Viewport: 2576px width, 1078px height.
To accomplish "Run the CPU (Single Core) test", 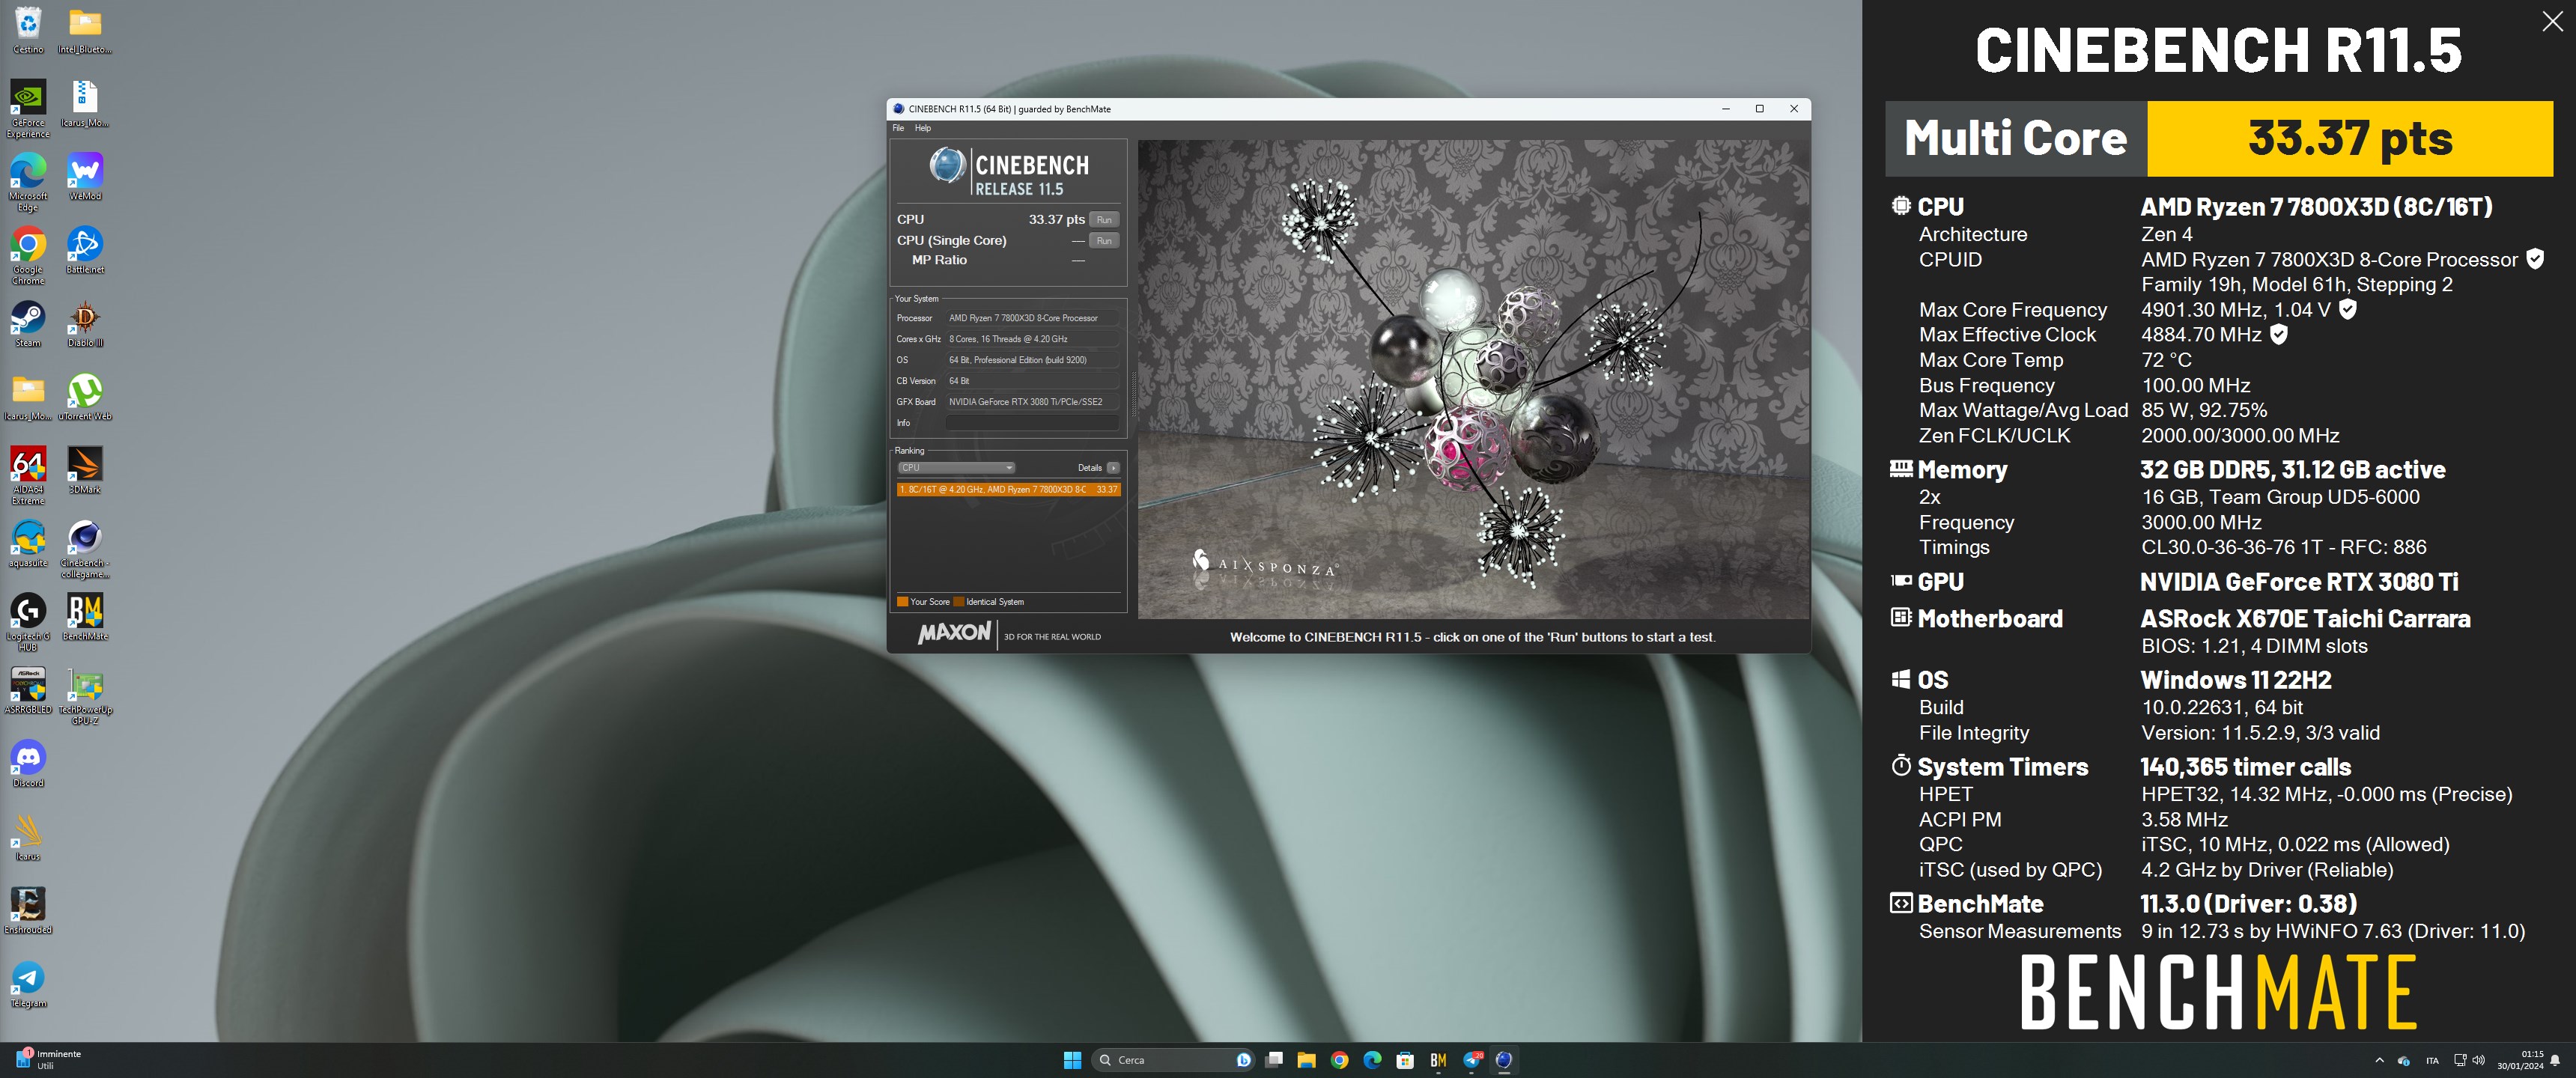I will (x=1103, y=241).
